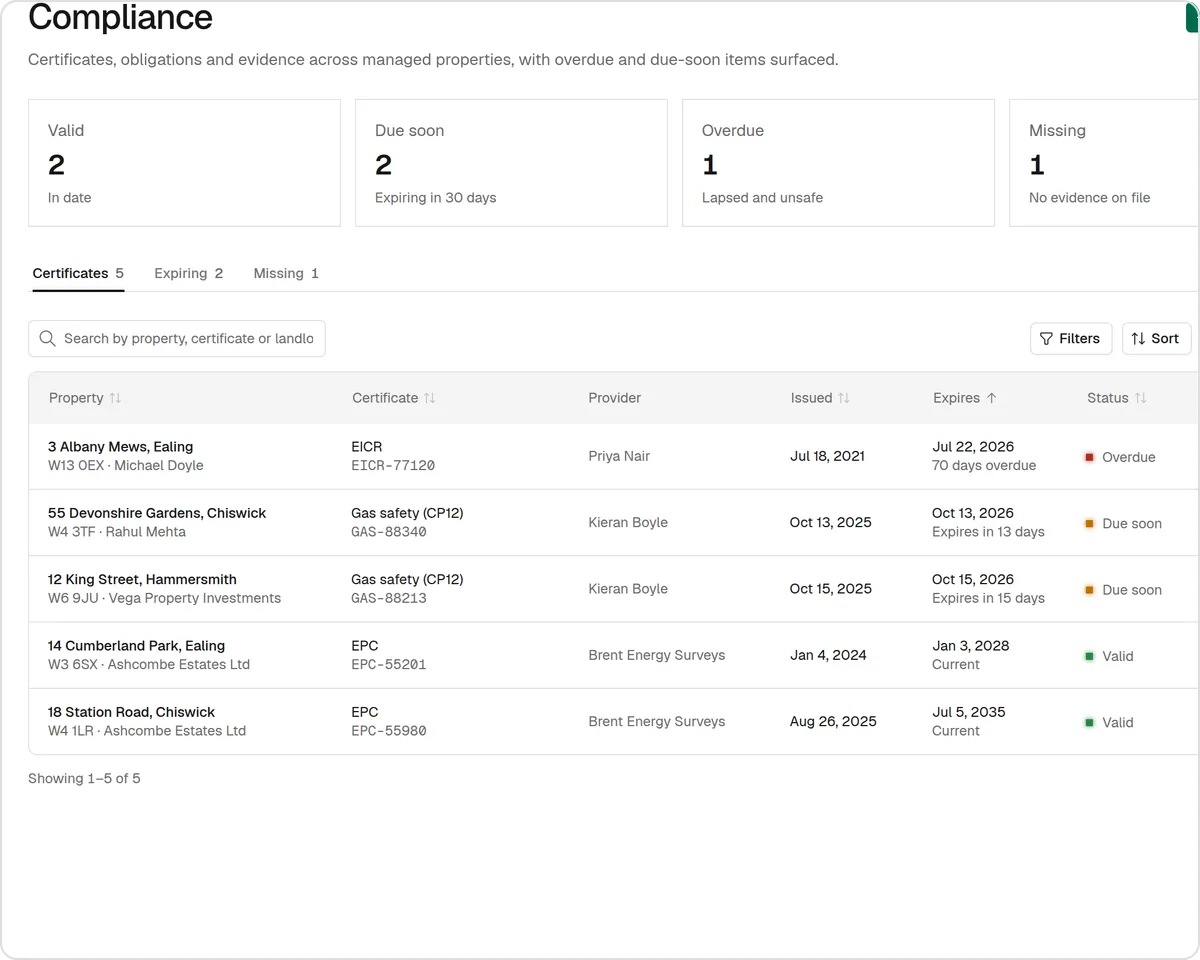Click Kieran Boyle in Devonshire Gardens row
This screenshot has width=1200, height=960.
pyautogui.click(x=628, y=522)
